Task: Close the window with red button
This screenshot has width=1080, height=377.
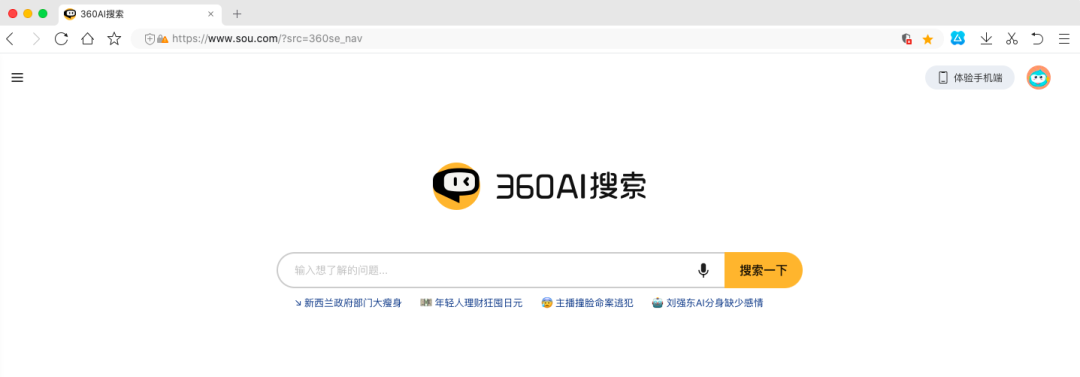Action: coord(12,13)
